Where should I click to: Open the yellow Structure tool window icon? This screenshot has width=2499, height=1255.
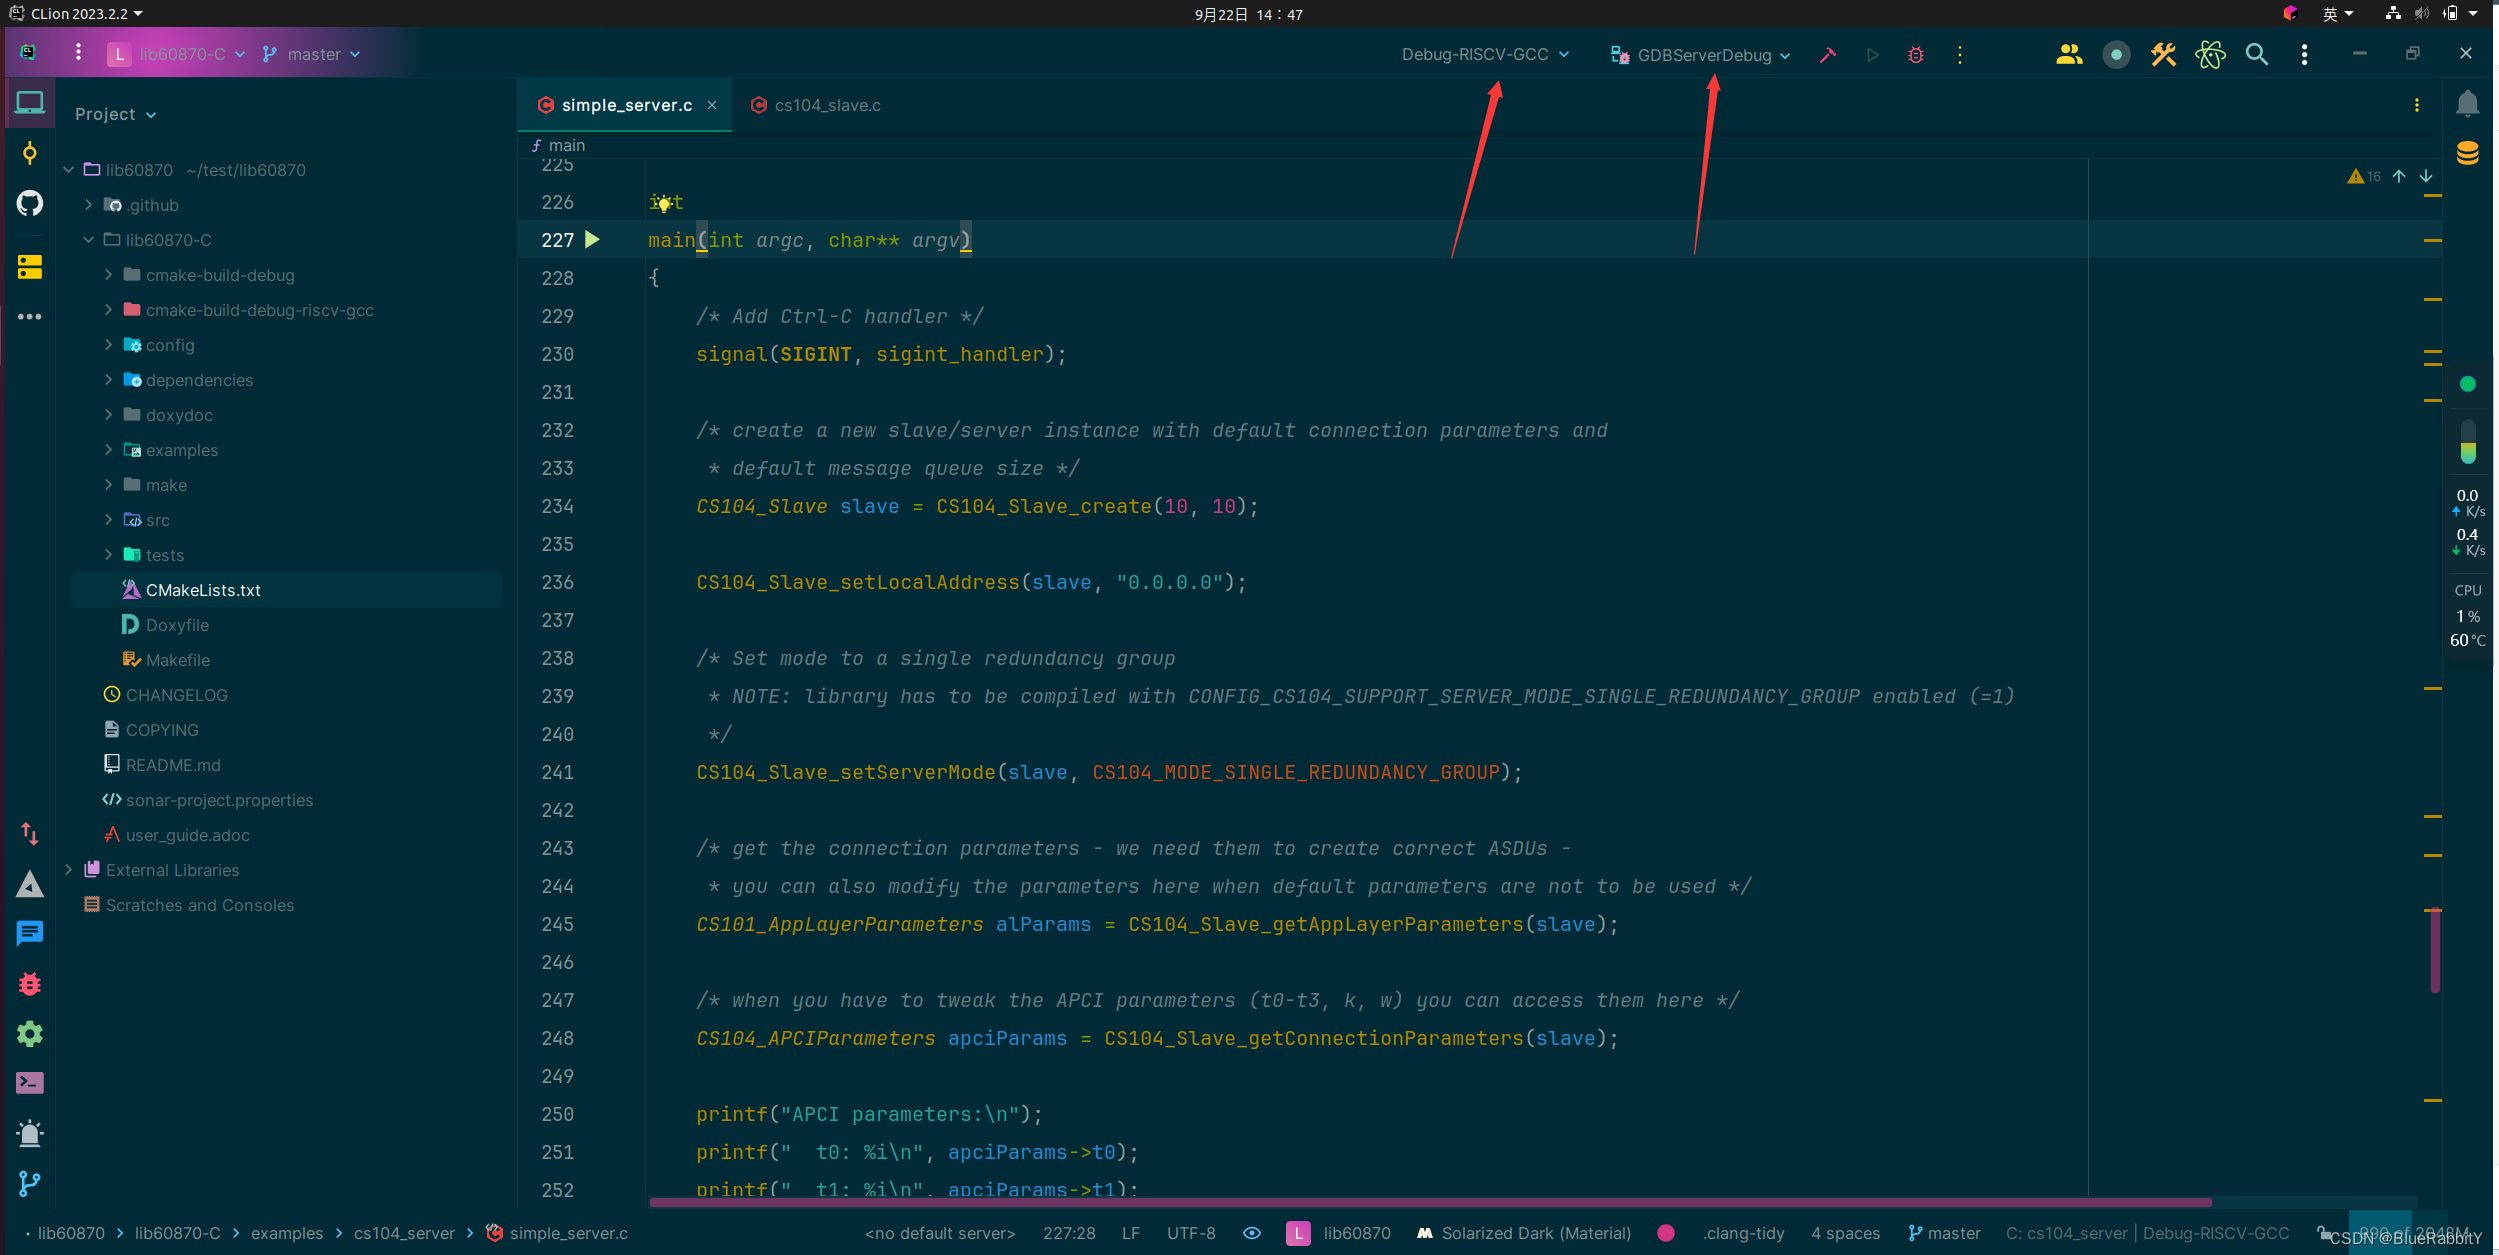[x=29, y=267]
